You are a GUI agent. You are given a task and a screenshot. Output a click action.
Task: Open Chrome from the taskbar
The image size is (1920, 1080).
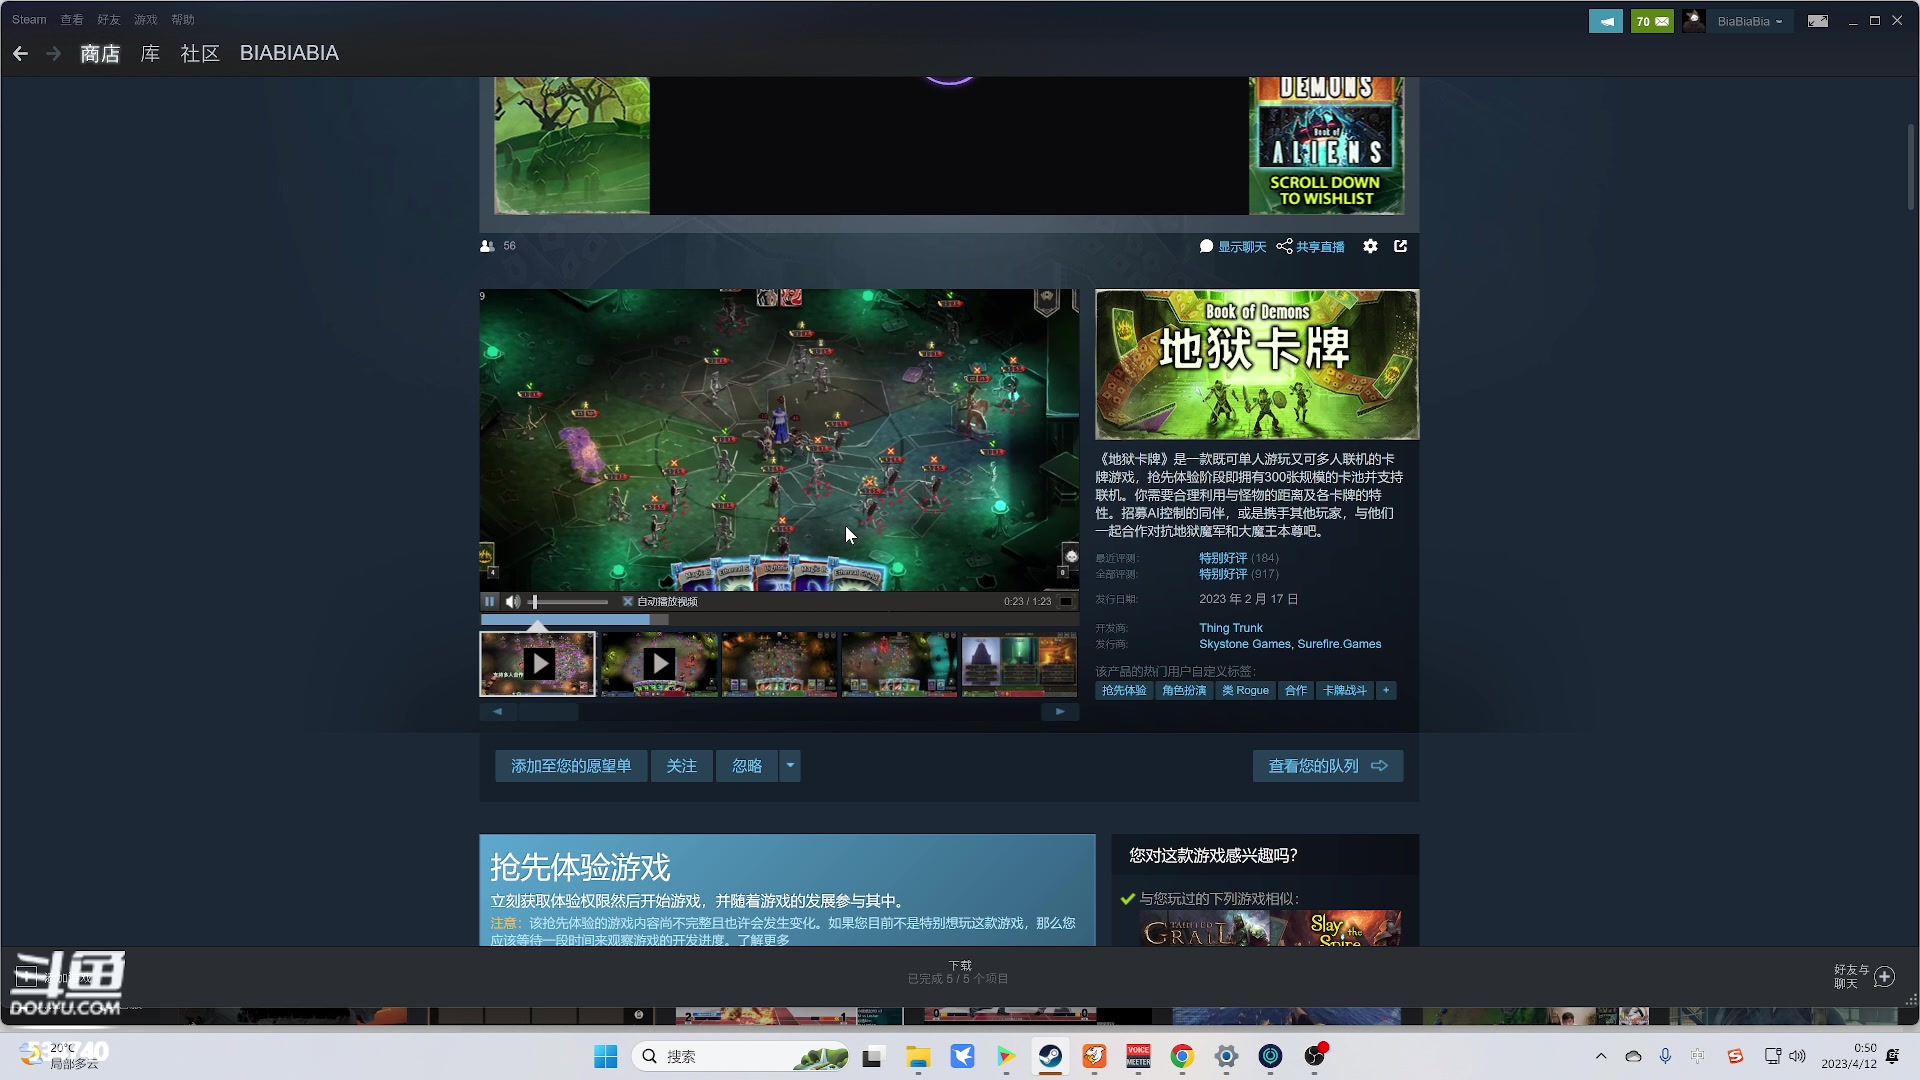point(1182,1057)
